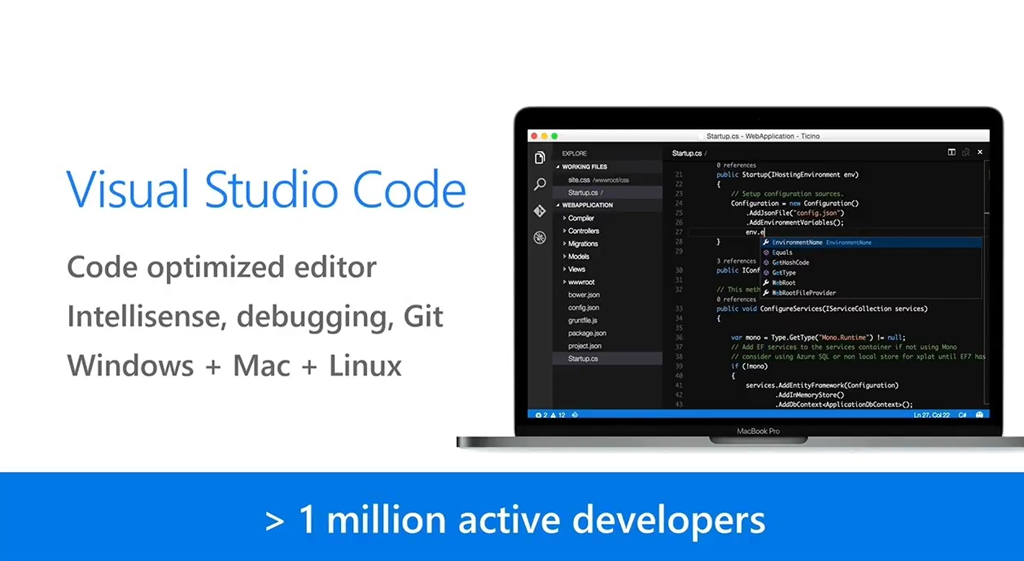Expand the Compiler folder
The width and height of the screenshot is (1024, 561).
579,218
